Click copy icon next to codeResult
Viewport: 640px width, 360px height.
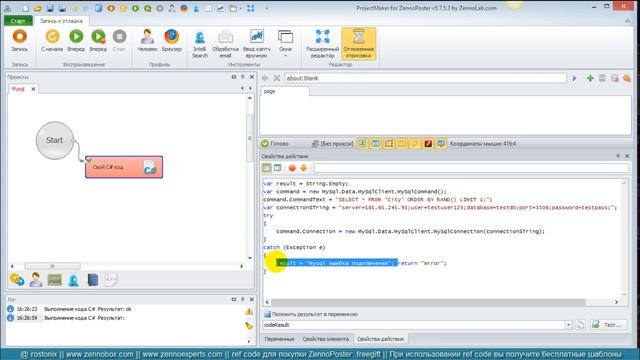click(580, 325)
